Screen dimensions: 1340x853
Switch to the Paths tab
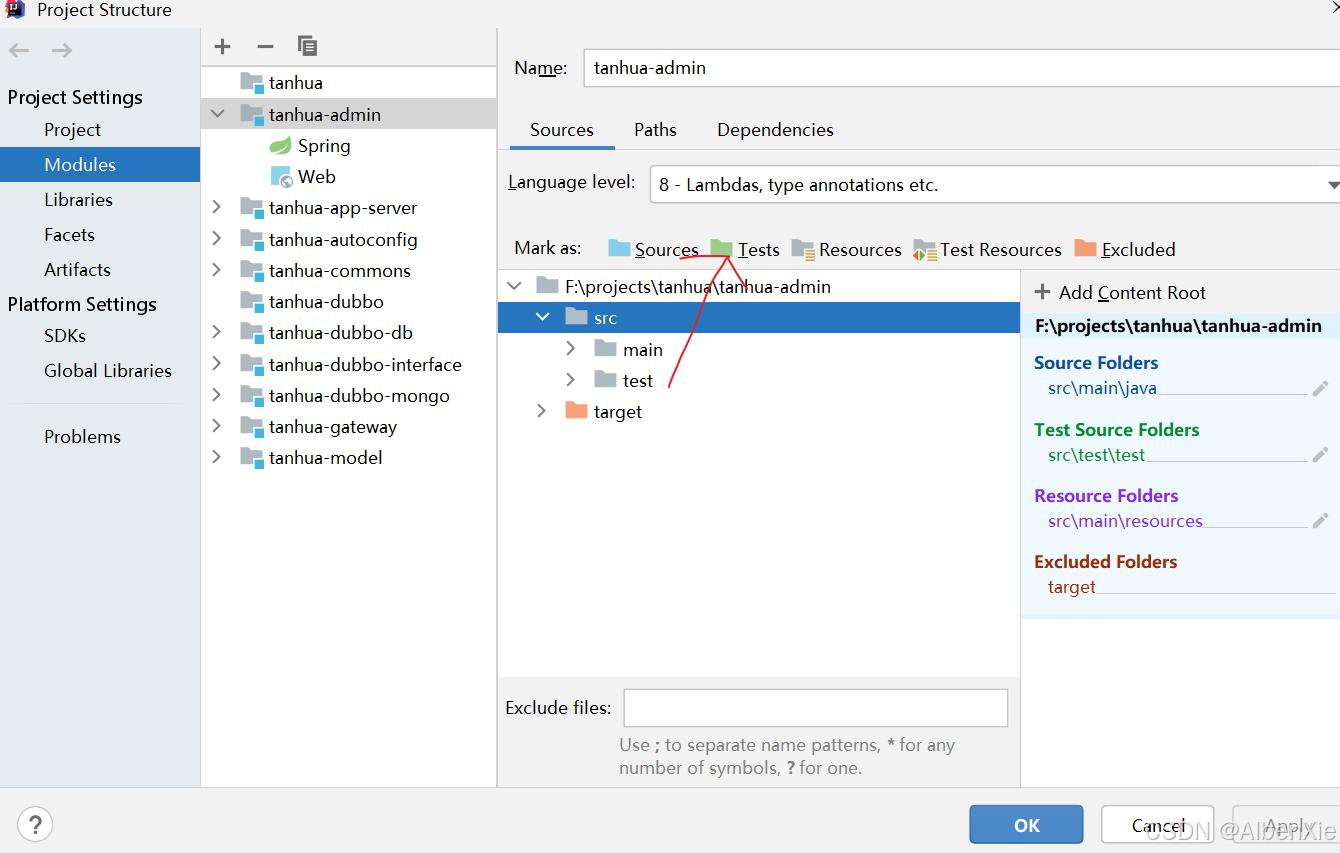(x=655, y=130)
